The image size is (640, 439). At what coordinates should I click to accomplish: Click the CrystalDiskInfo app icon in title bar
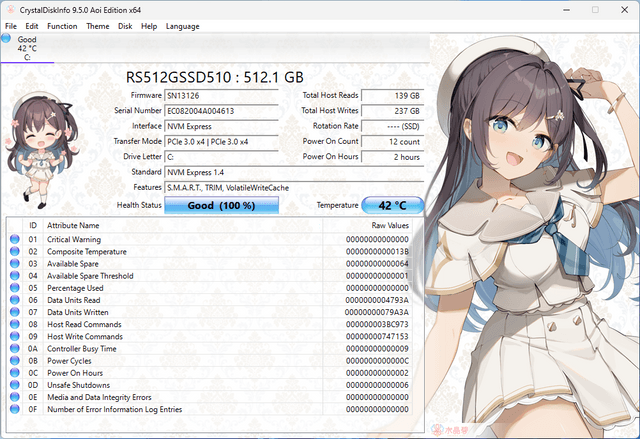click(10, 10)
